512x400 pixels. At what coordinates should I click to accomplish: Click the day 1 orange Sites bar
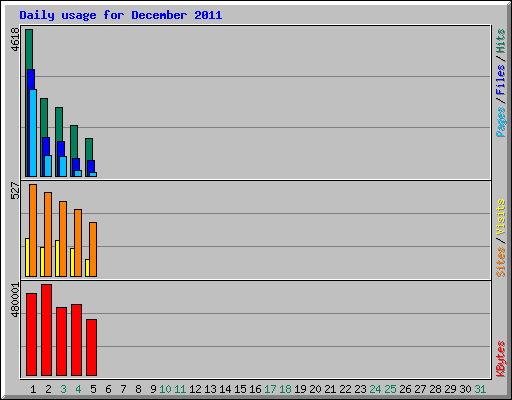[33, 230]
